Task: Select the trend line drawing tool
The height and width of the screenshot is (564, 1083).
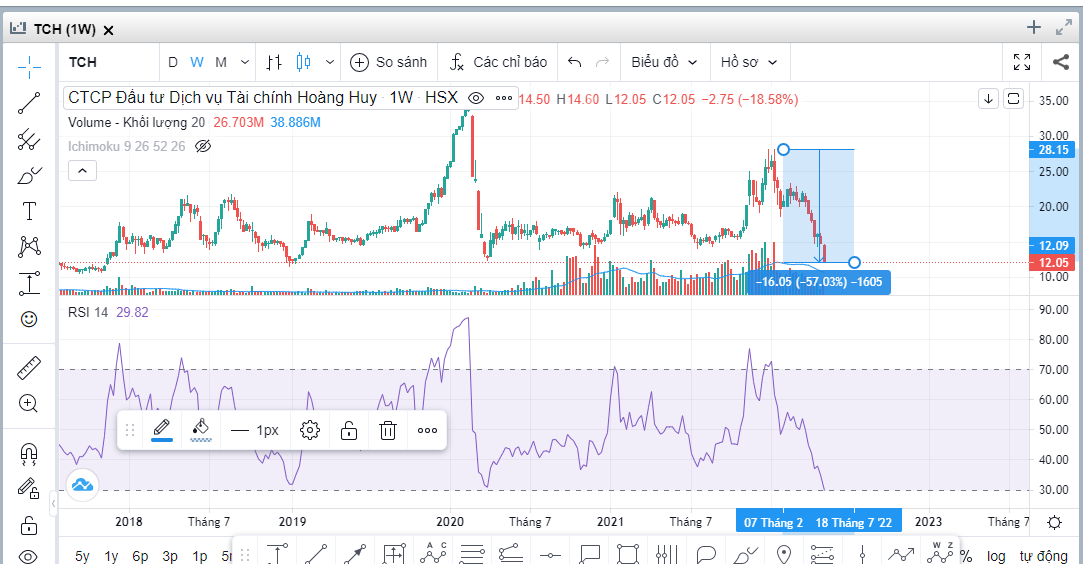Action: [29, 101]
